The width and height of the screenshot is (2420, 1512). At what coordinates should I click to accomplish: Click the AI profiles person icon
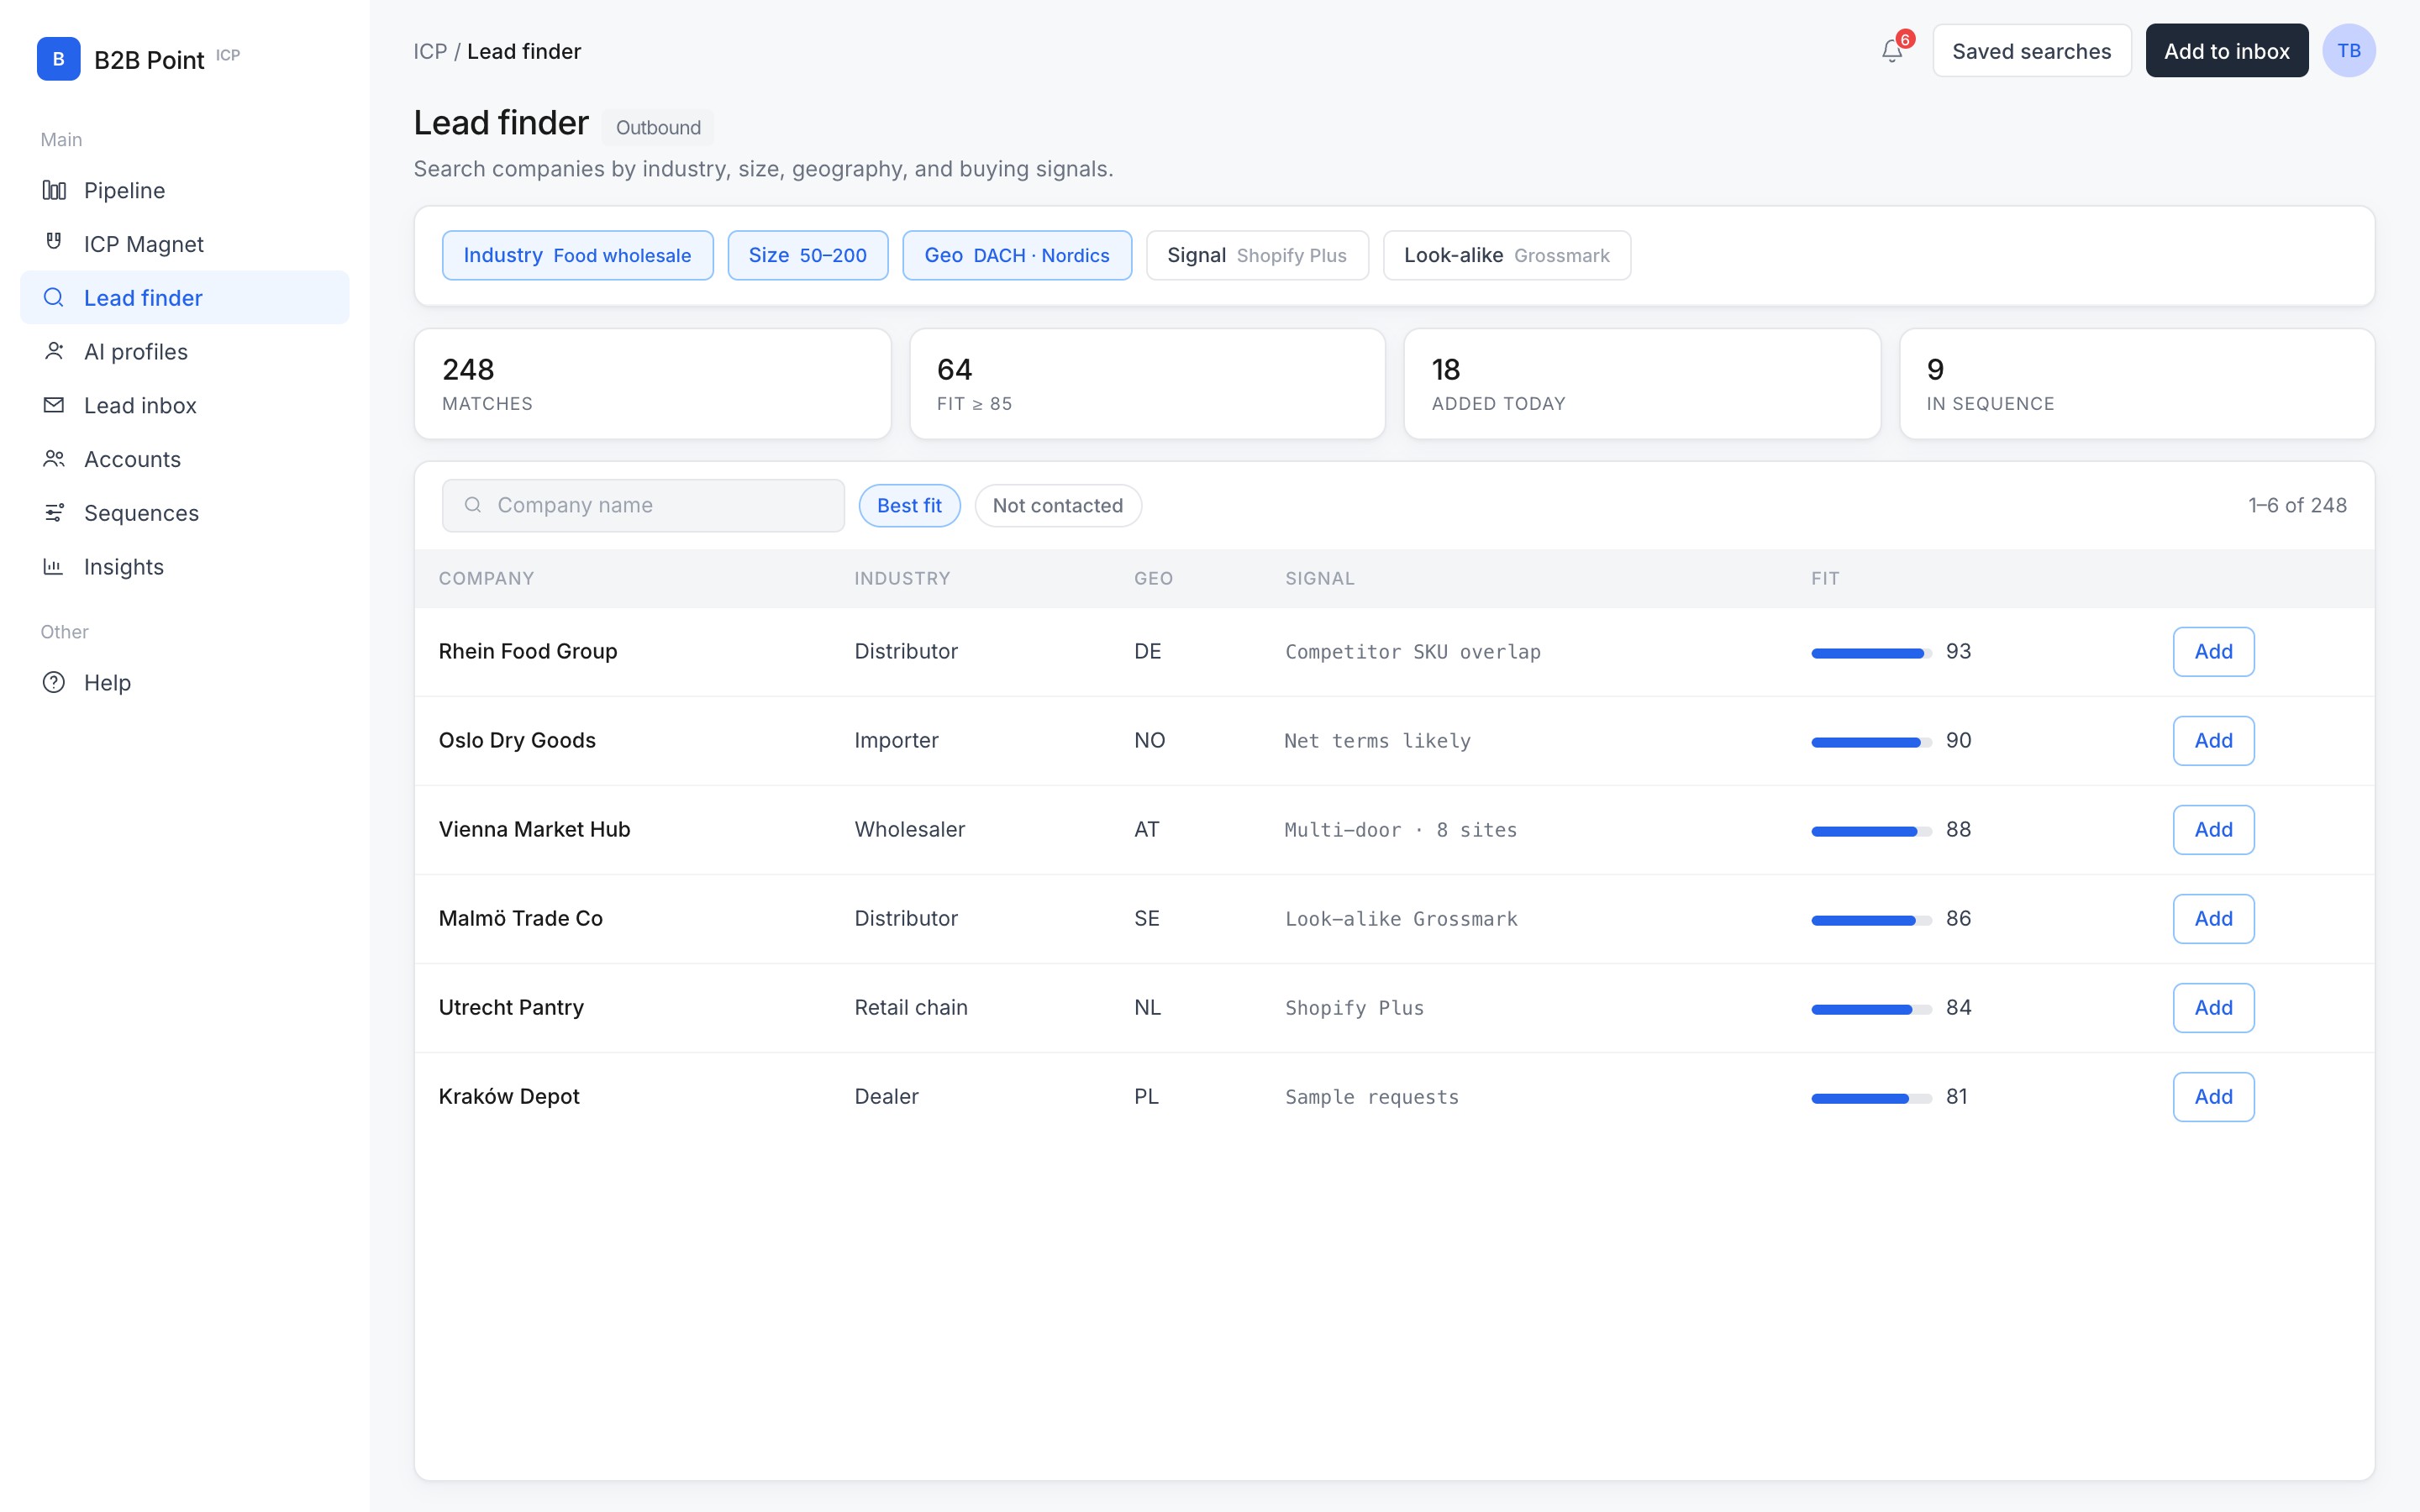(x=54, y=351)
